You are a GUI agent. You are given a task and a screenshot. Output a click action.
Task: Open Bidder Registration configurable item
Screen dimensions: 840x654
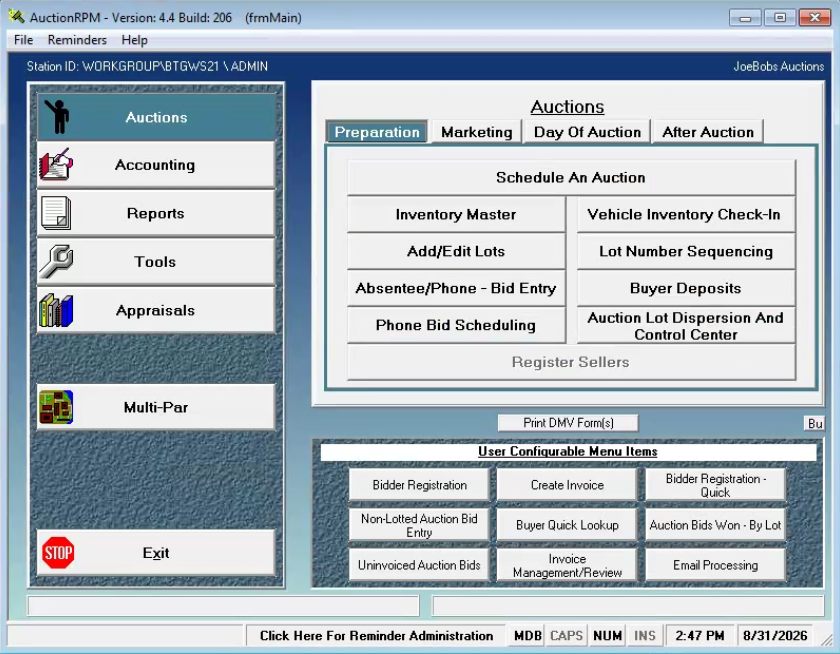[419, 485]
